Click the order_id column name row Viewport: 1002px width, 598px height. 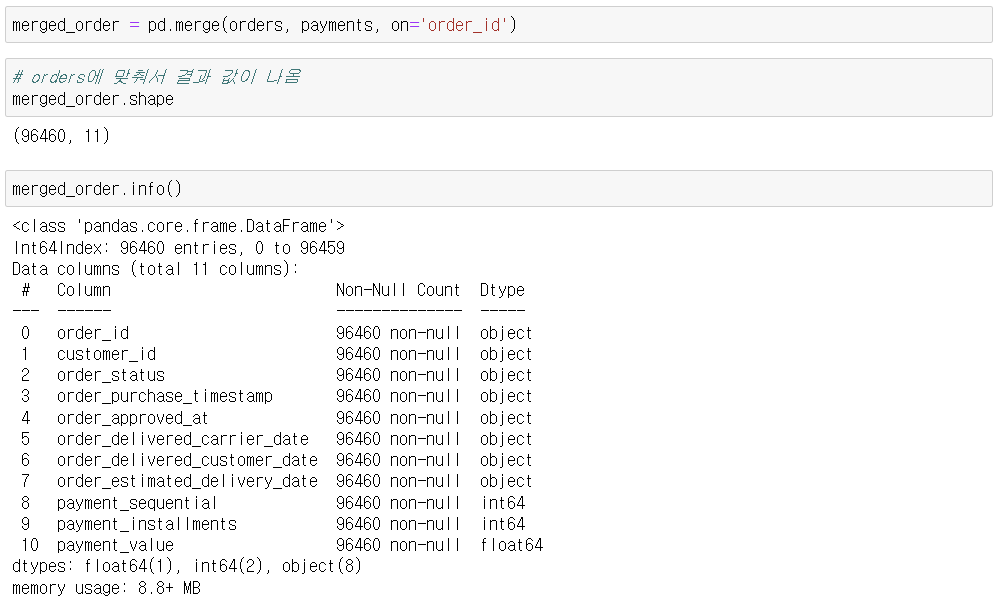click(x=93, y=333)
